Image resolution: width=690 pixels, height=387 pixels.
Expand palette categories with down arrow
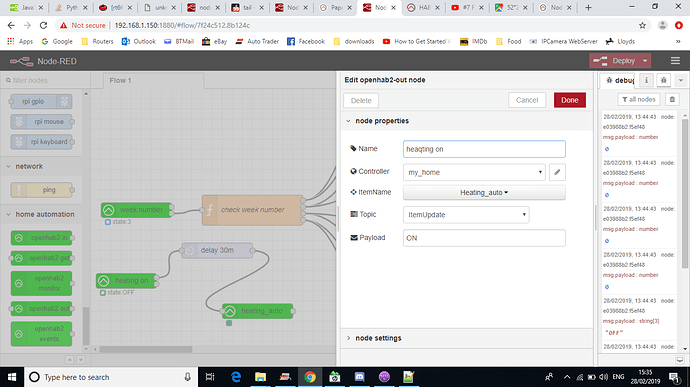click(81, 360)
